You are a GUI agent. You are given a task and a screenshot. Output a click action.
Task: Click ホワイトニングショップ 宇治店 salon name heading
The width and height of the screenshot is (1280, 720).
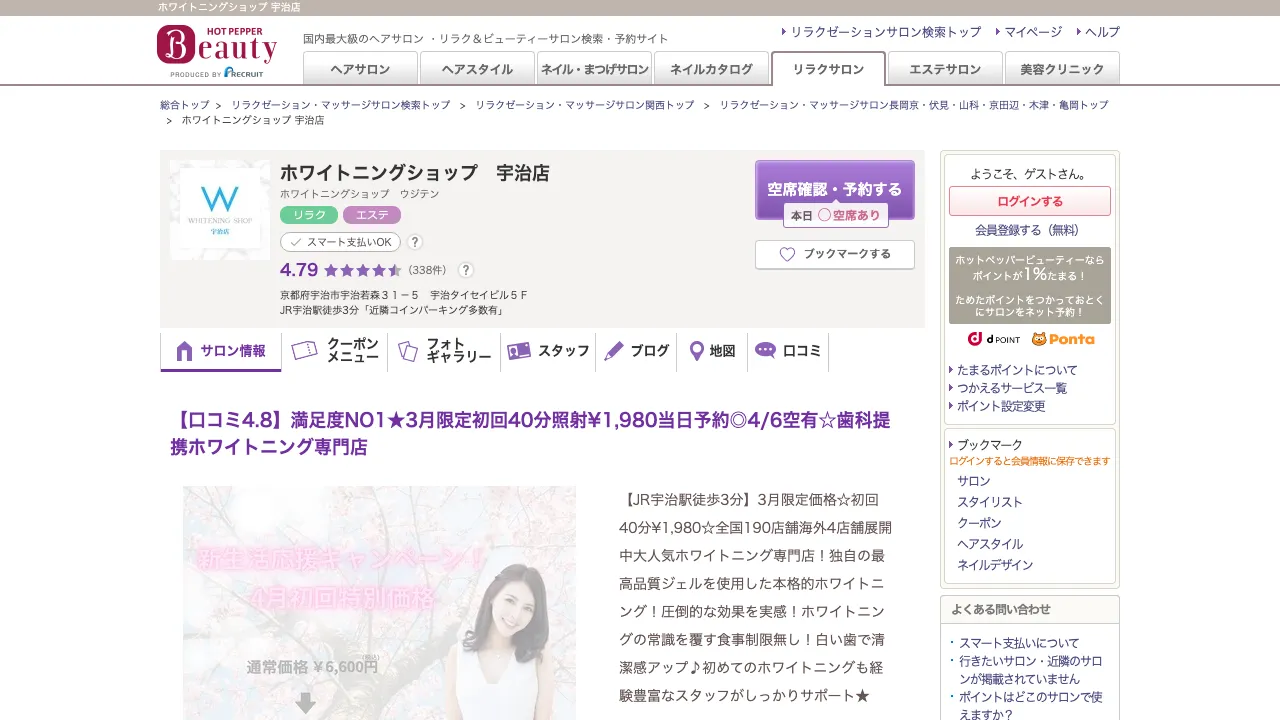pos(415,173)
